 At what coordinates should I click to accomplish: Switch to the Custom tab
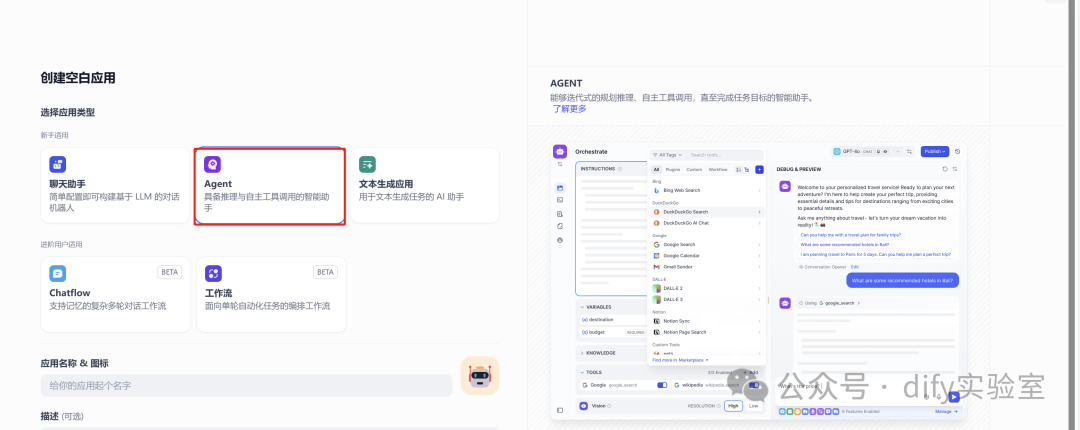click(694, 170)
